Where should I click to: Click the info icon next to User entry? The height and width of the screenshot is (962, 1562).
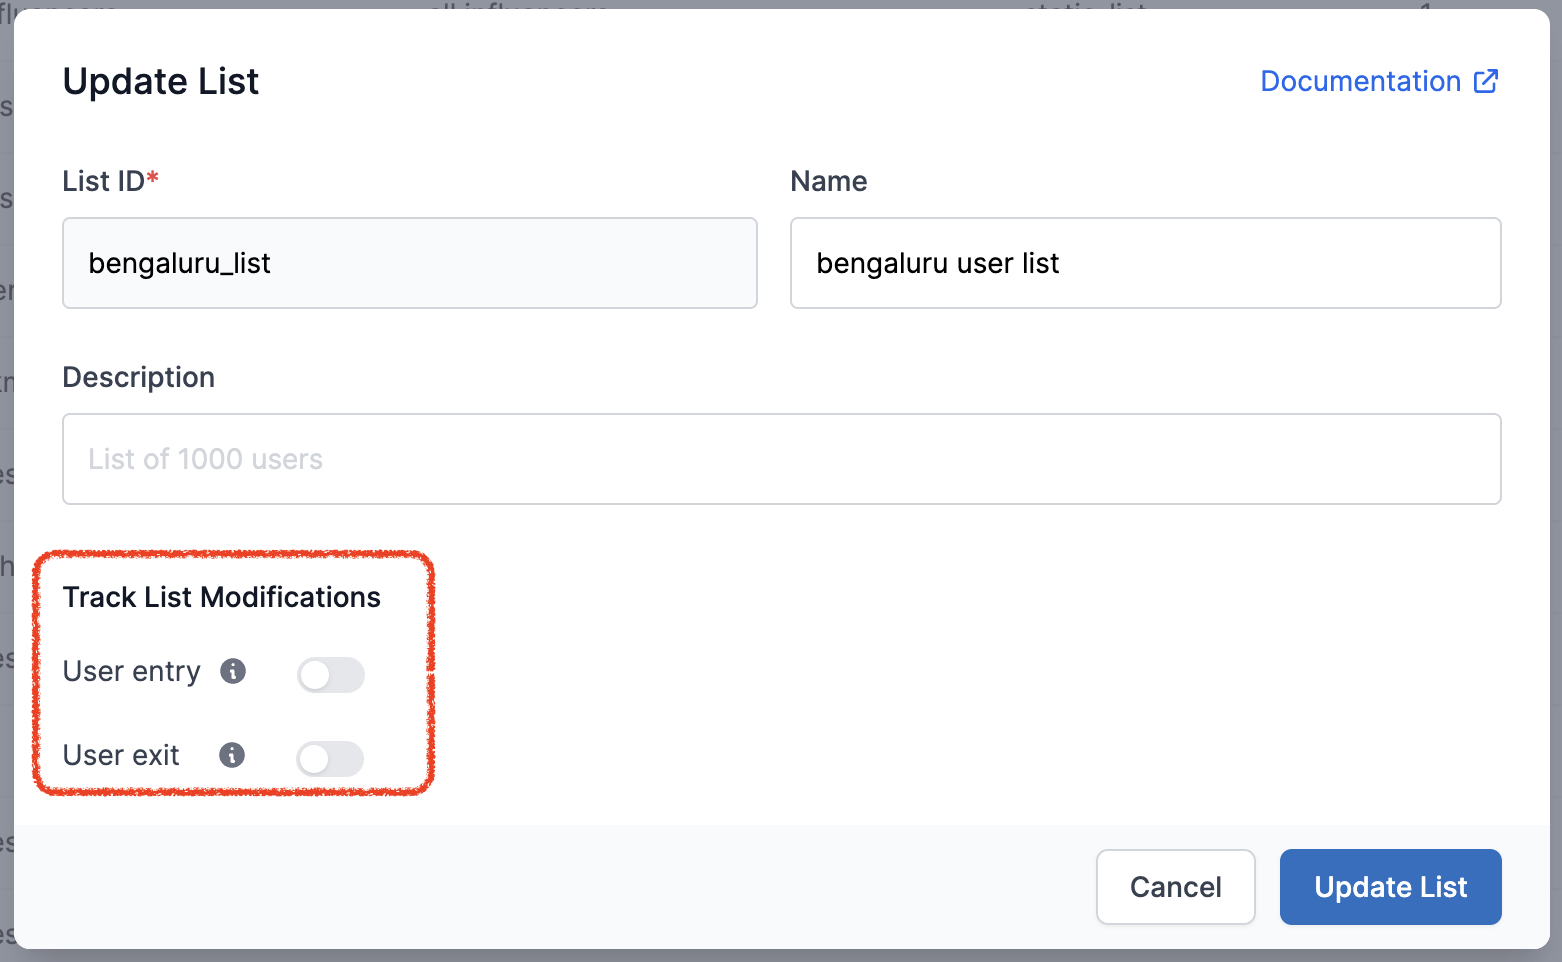[233, 671]
